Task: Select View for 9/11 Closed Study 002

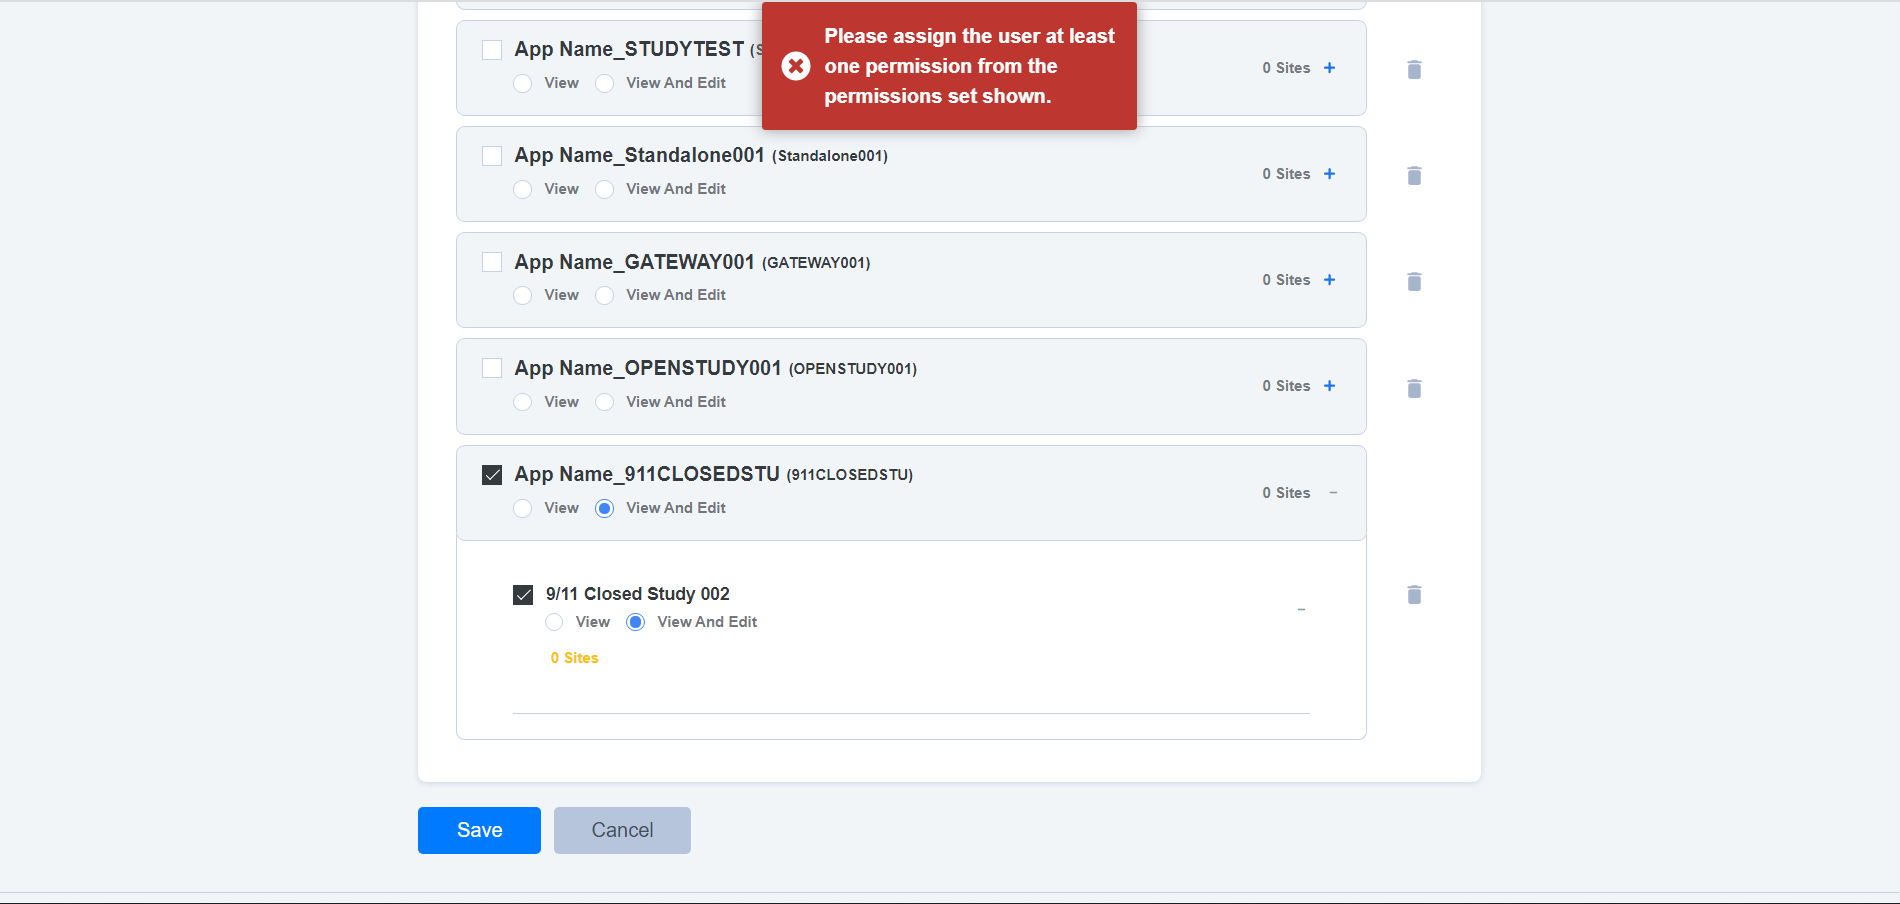Action: coord(554,621)
